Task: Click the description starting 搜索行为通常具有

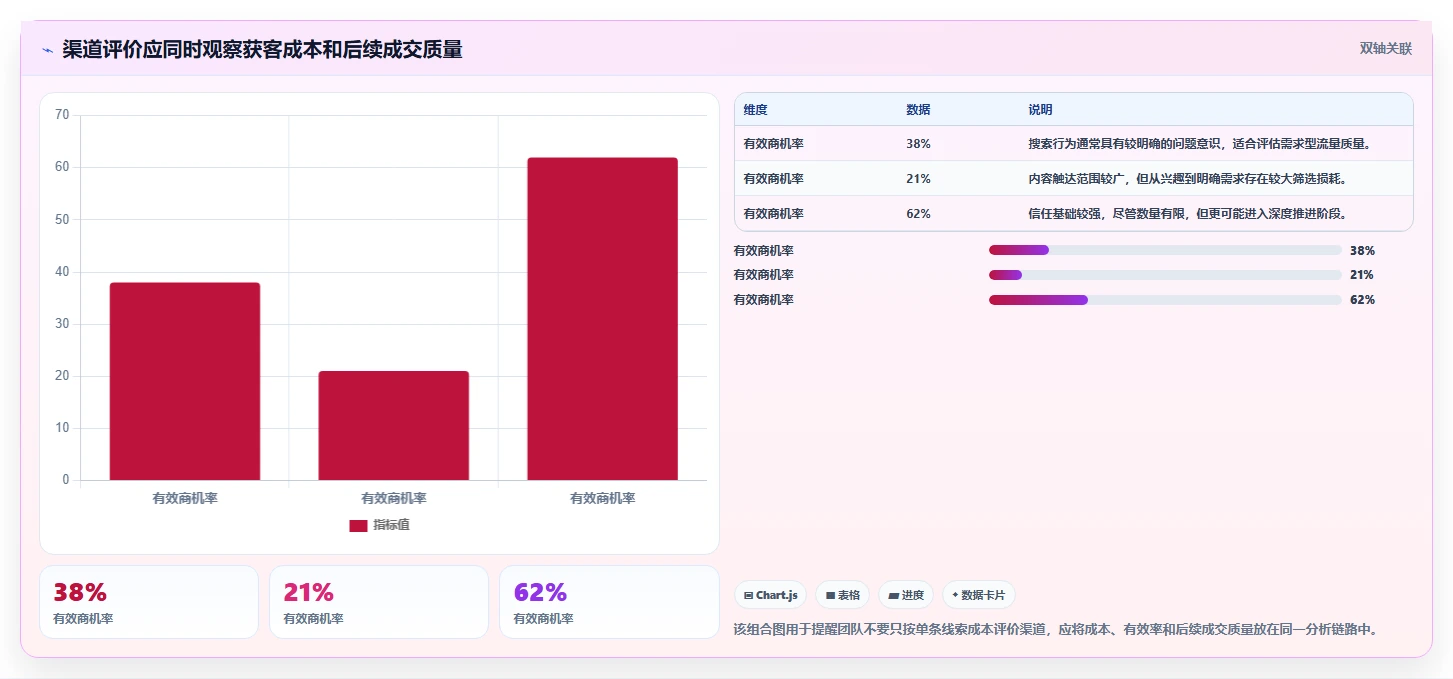Action: (1199, 144)
